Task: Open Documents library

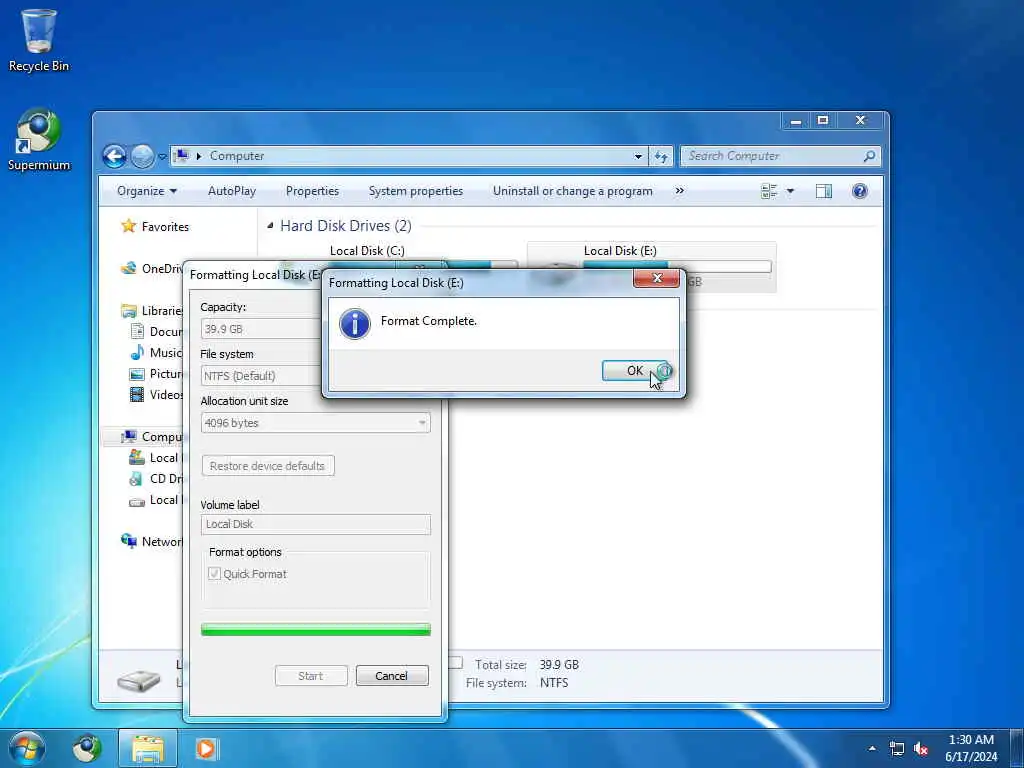Action: (x=157, y=332)
